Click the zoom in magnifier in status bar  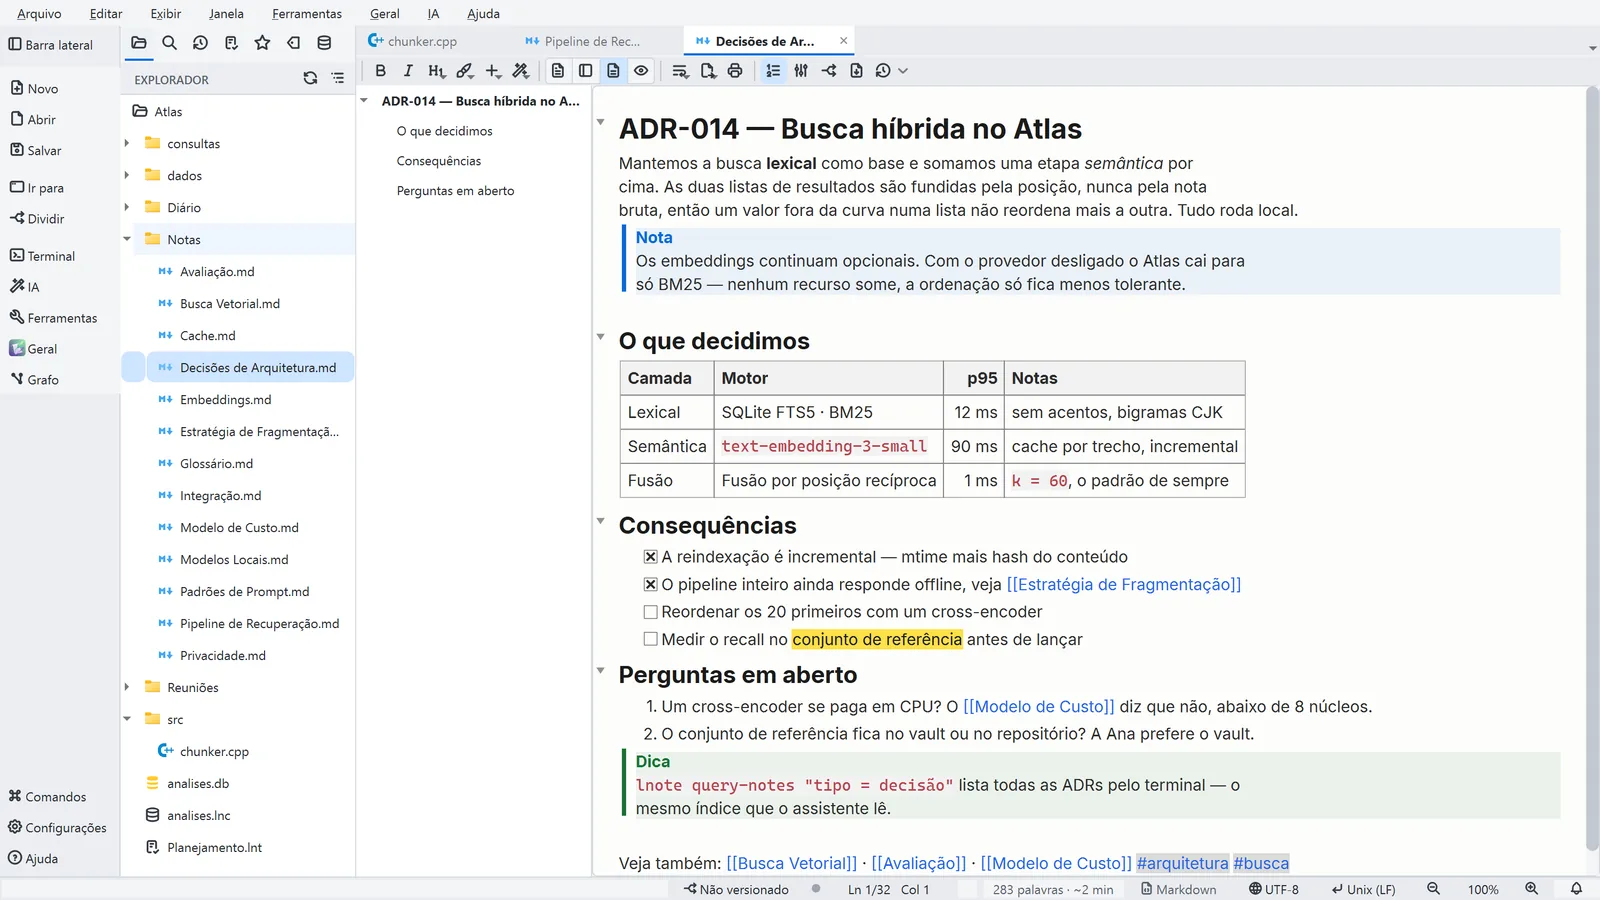pyautogui.click(x=1531, y=889)
